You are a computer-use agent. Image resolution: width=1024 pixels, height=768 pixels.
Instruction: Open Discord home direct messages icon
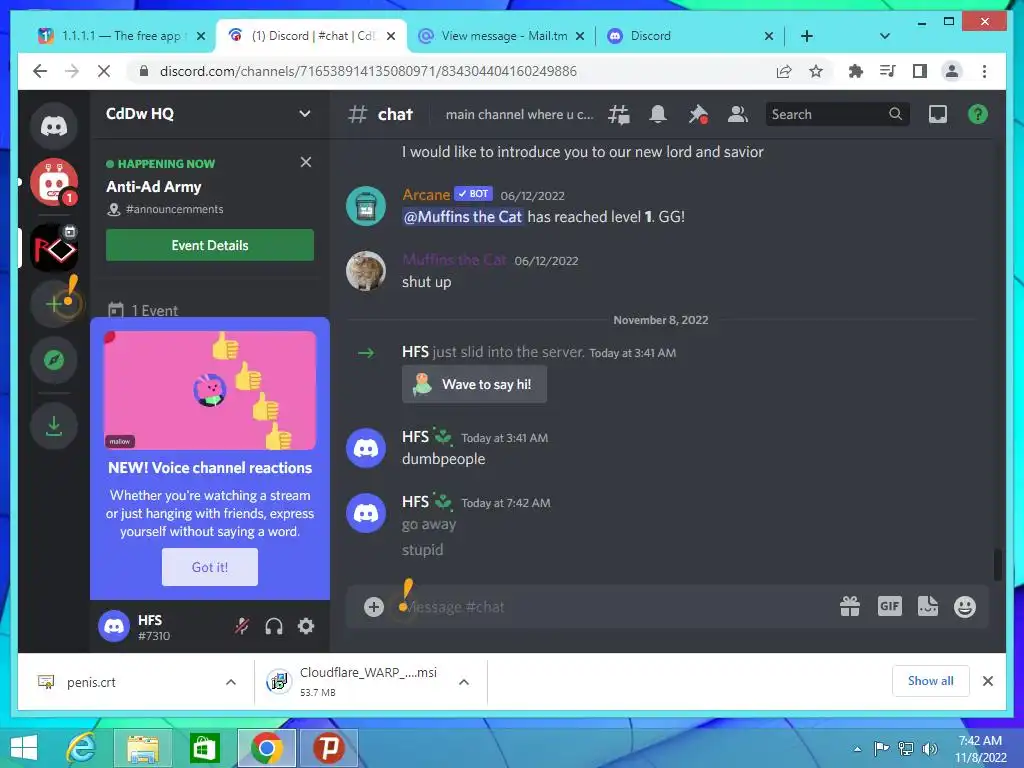pyautogui.click(x=54, y=125)
